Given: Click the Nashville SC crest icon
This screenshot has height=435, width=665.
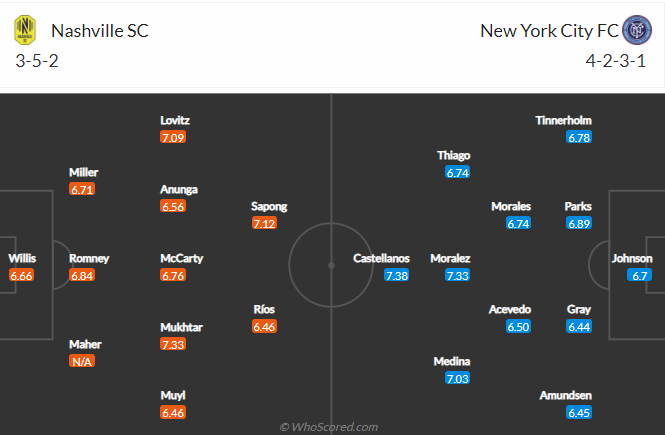Looking at the screenshot, I should (x=25, y=30).
